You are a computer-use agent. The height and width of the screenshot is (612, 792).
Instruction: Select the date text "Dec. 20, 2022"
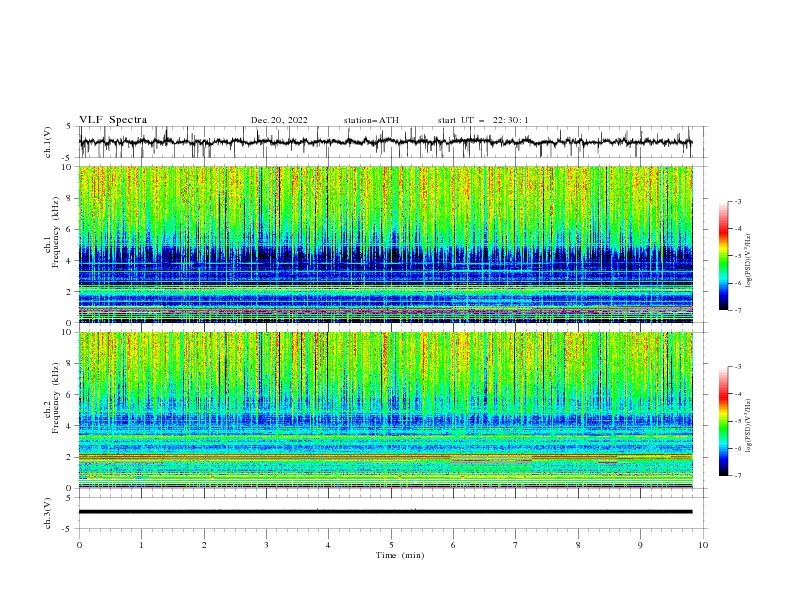point(279,120)
